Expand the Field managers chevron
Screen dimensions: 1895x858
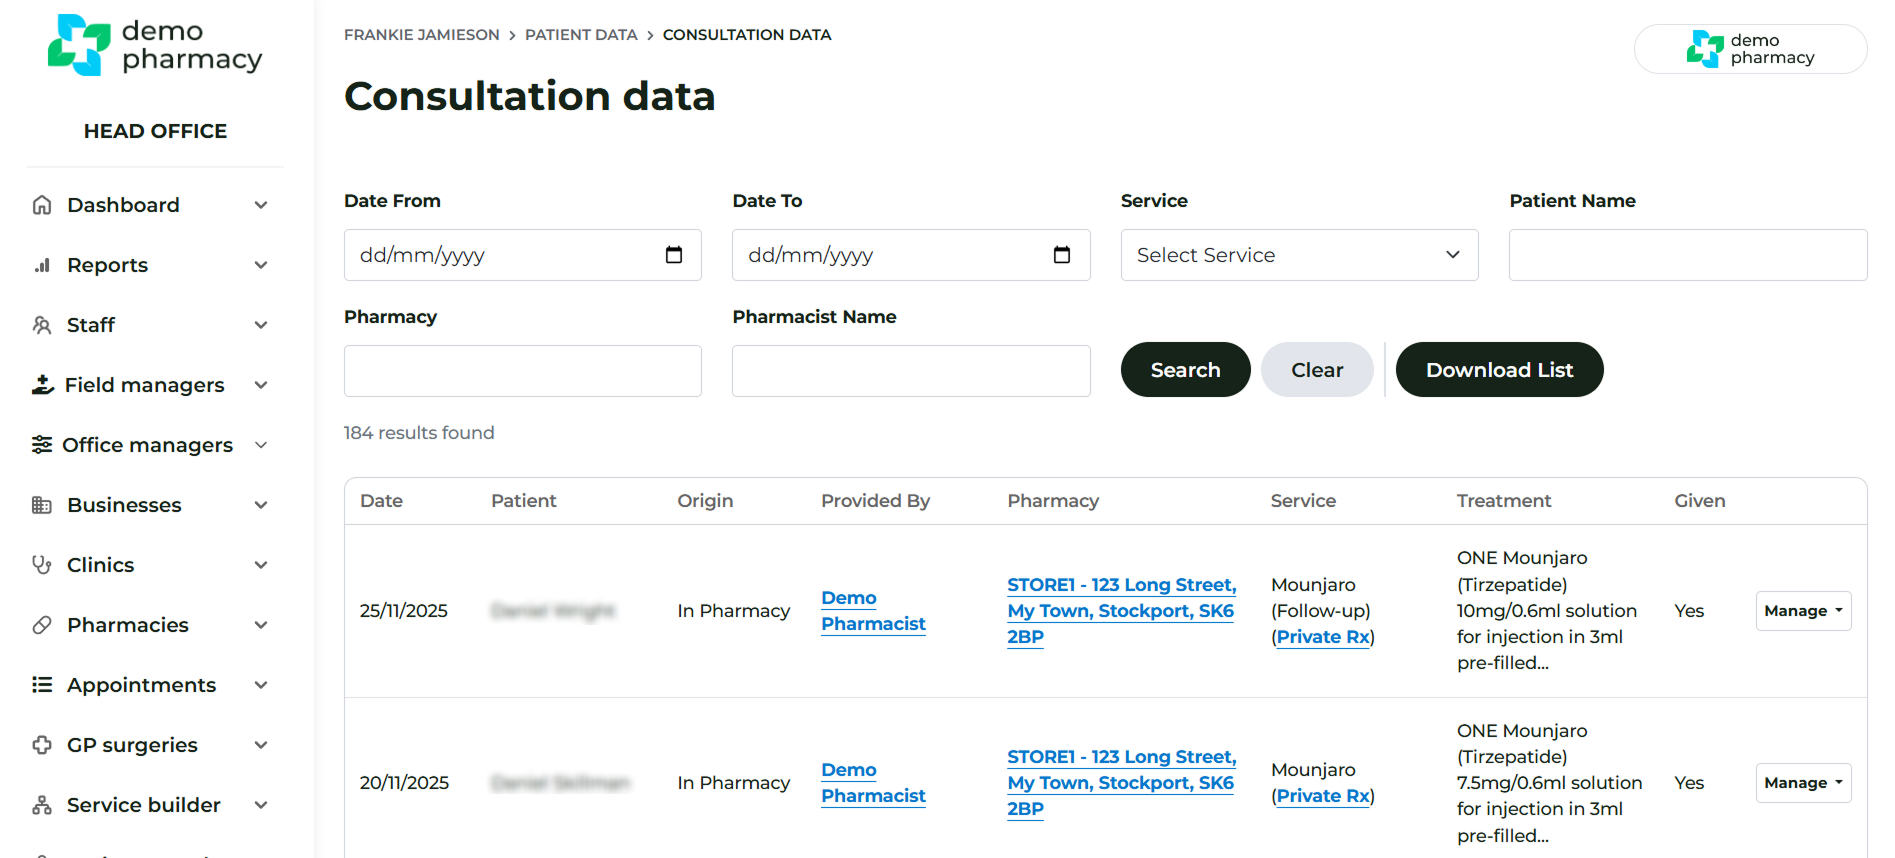pos(261,385)
